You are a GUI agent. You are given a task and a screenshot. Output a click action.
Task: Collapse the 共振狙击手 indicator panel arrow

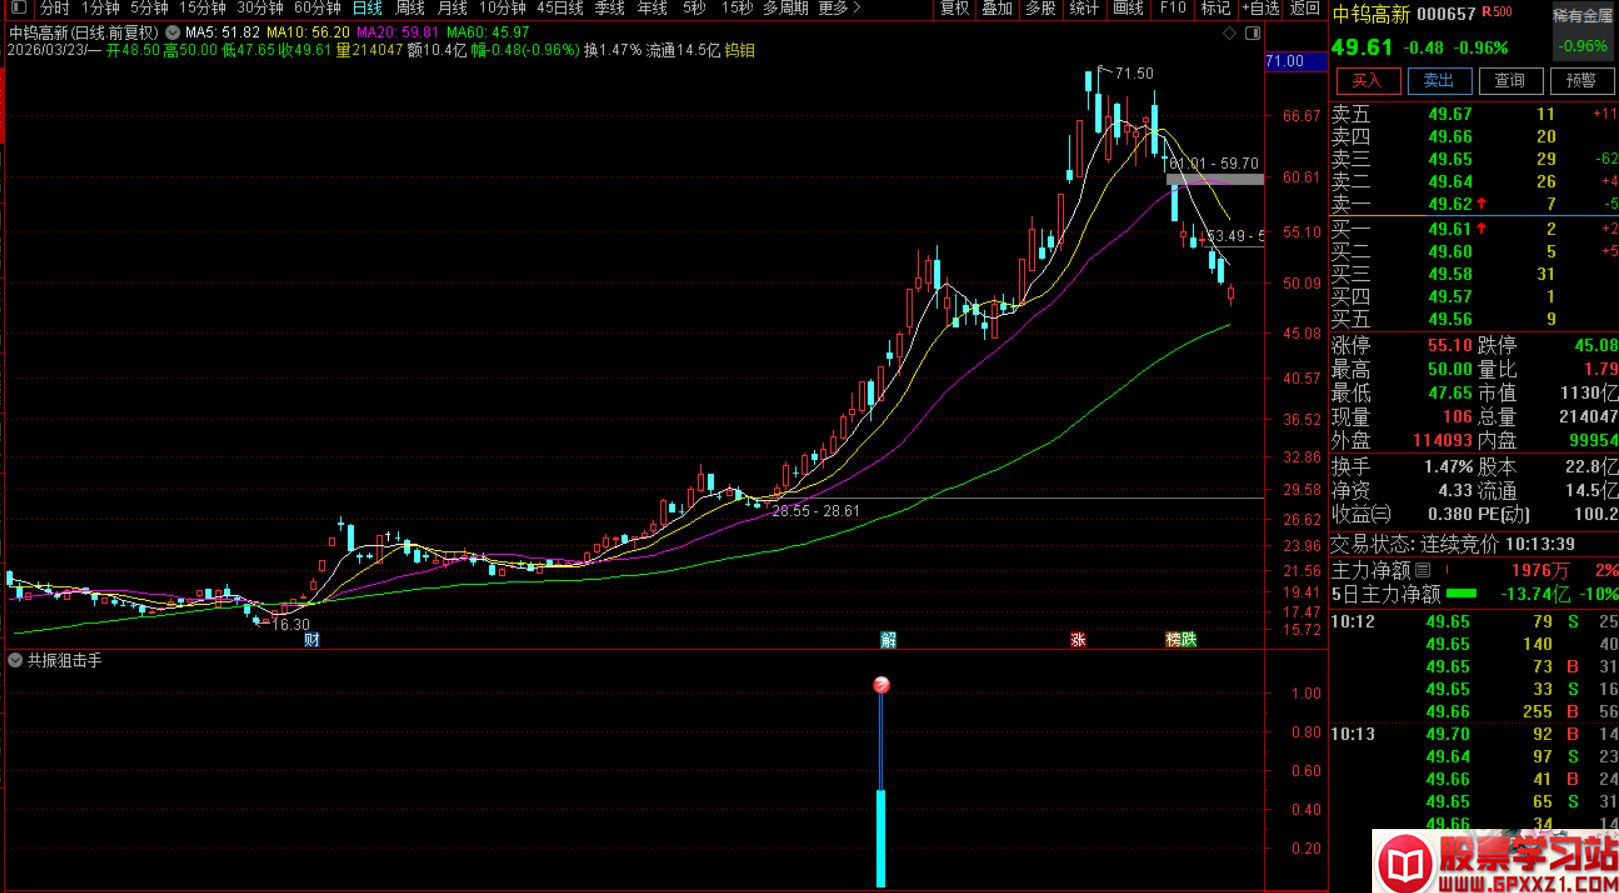[15, 660]
